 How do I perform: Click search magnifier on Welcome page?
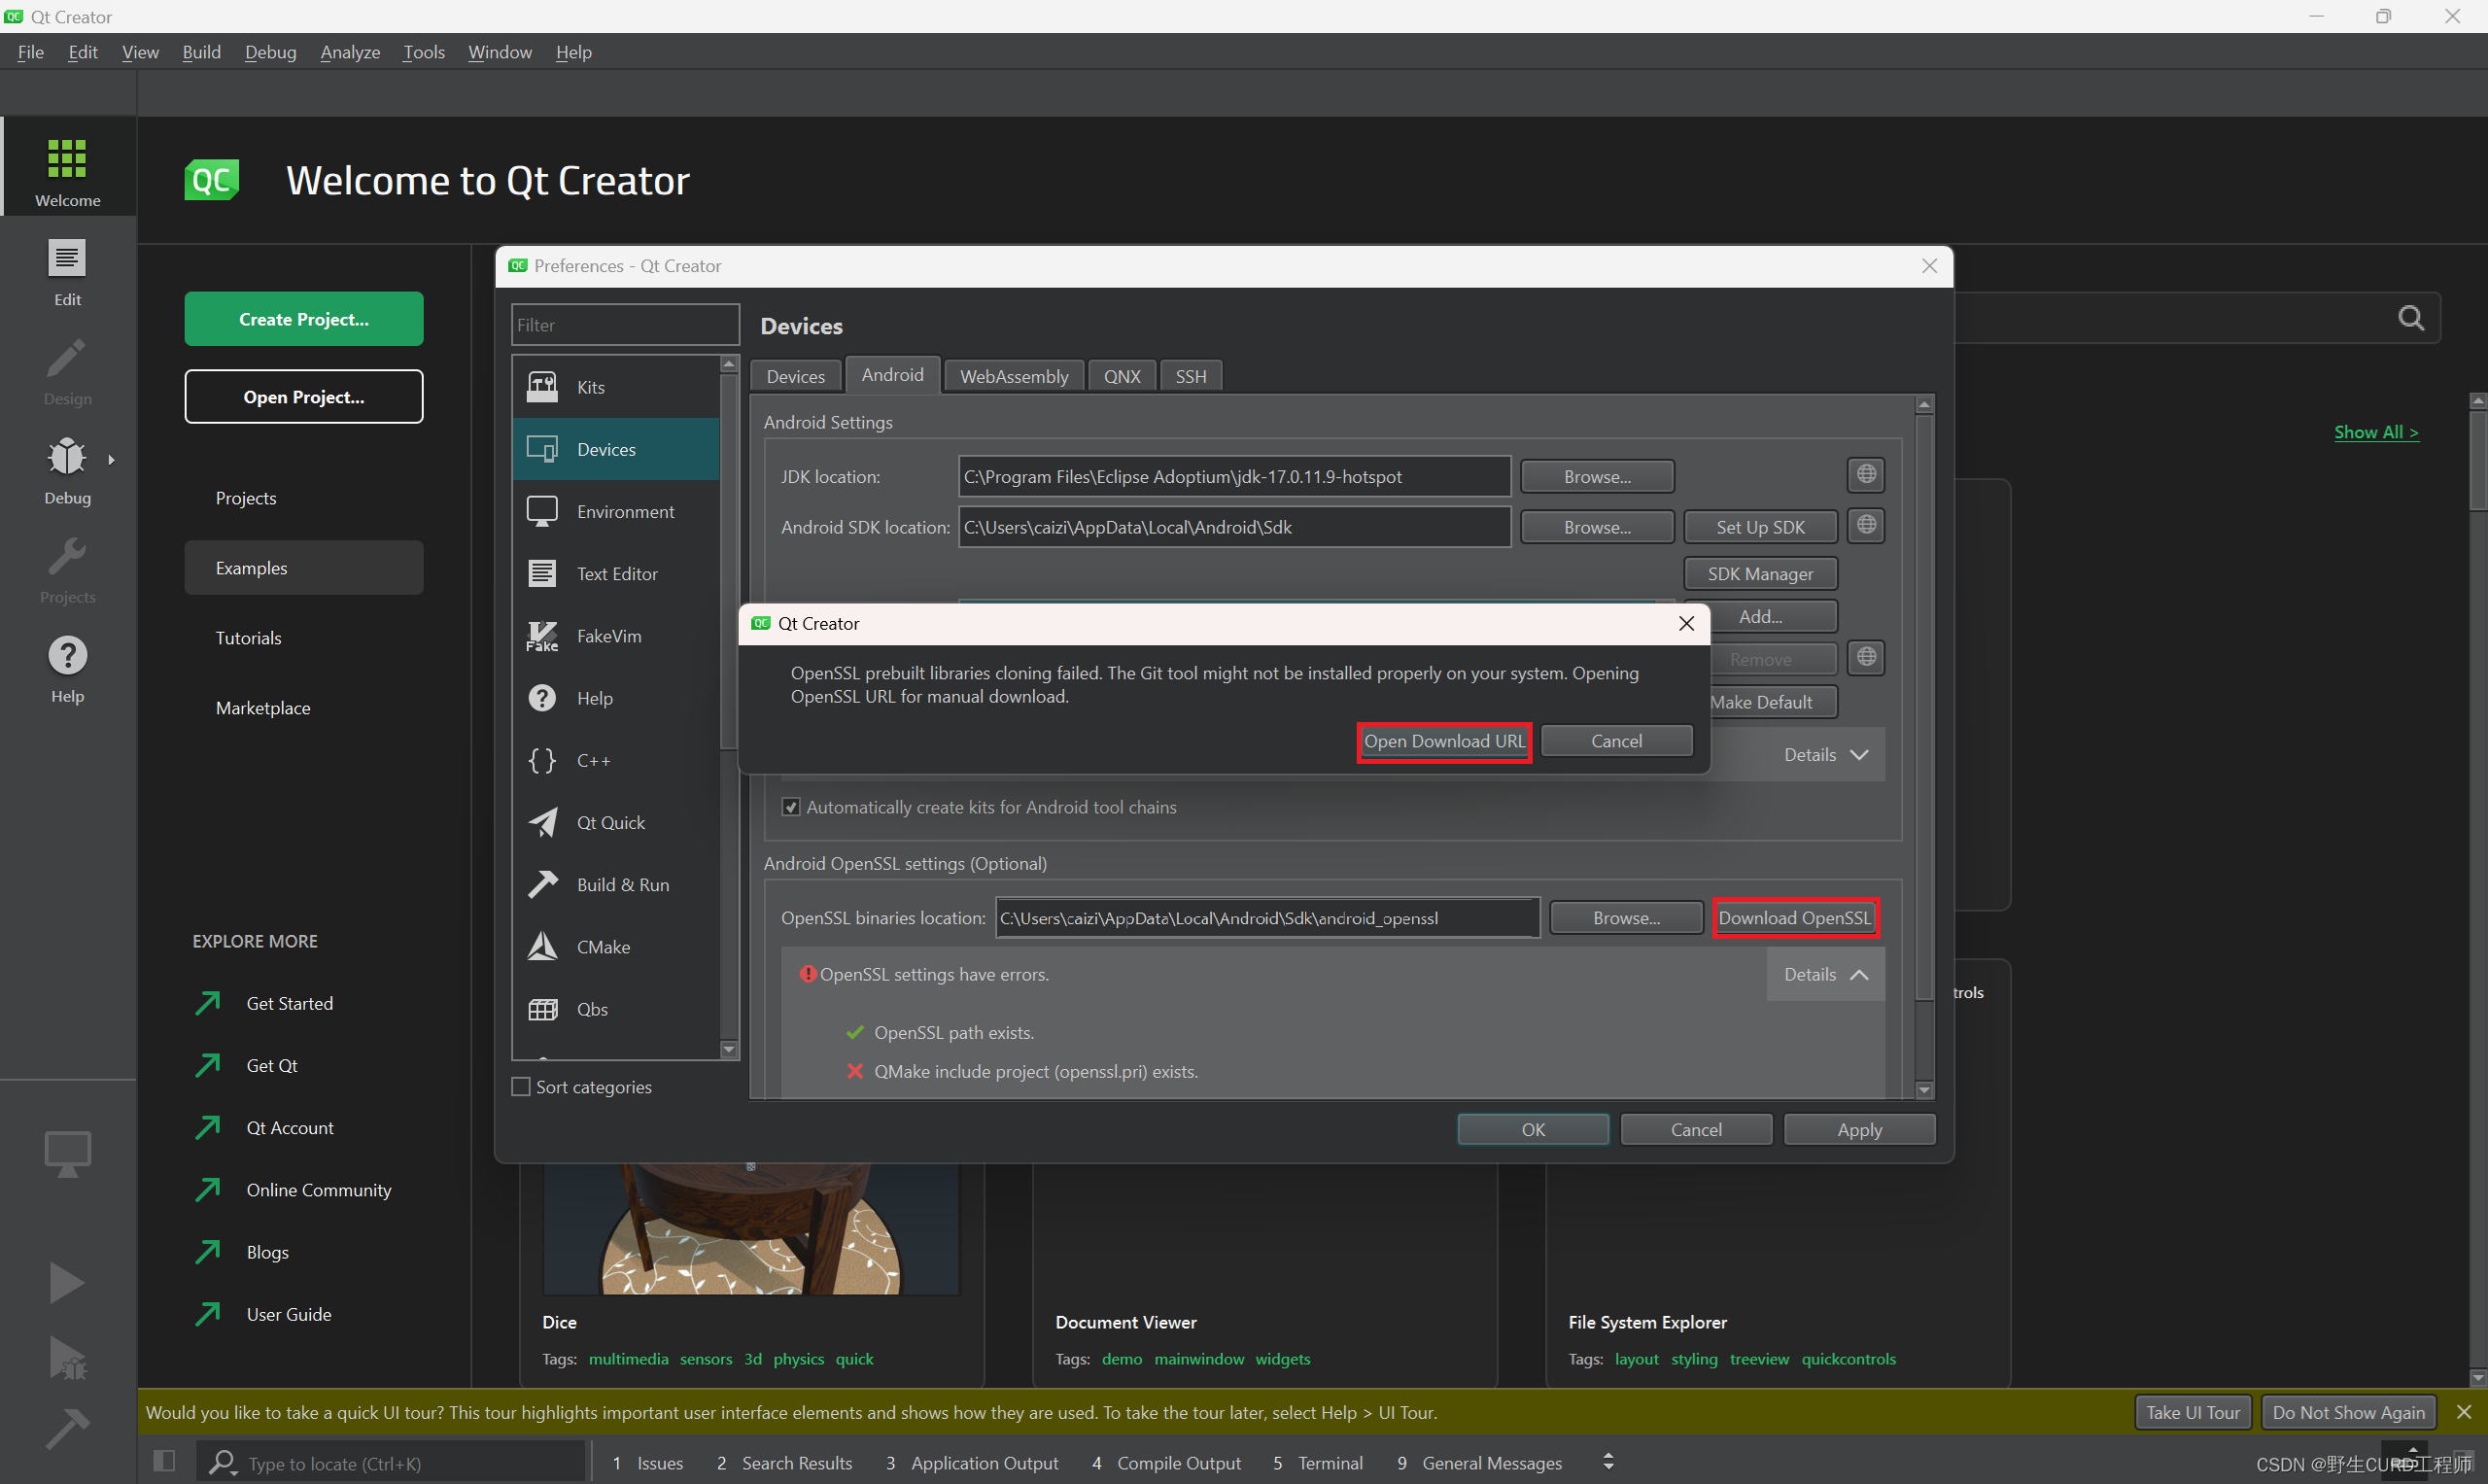pos(2411,318)
